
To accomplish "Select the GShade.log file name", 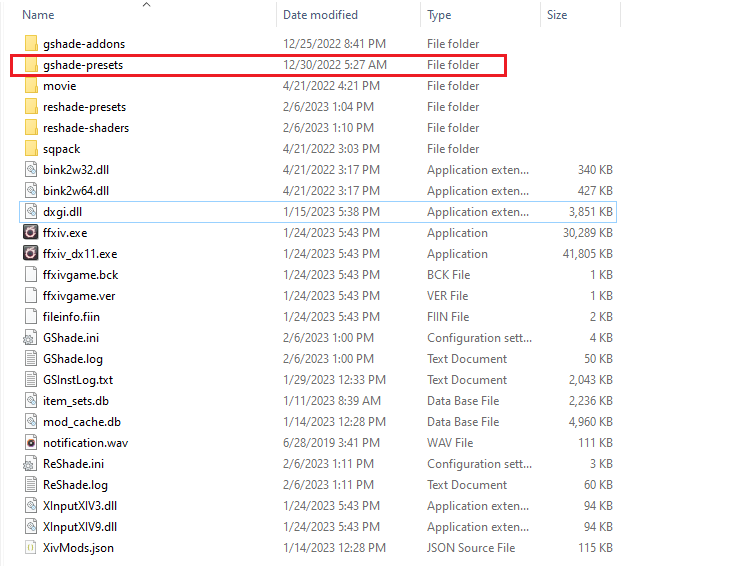I will tap(73, 359).
